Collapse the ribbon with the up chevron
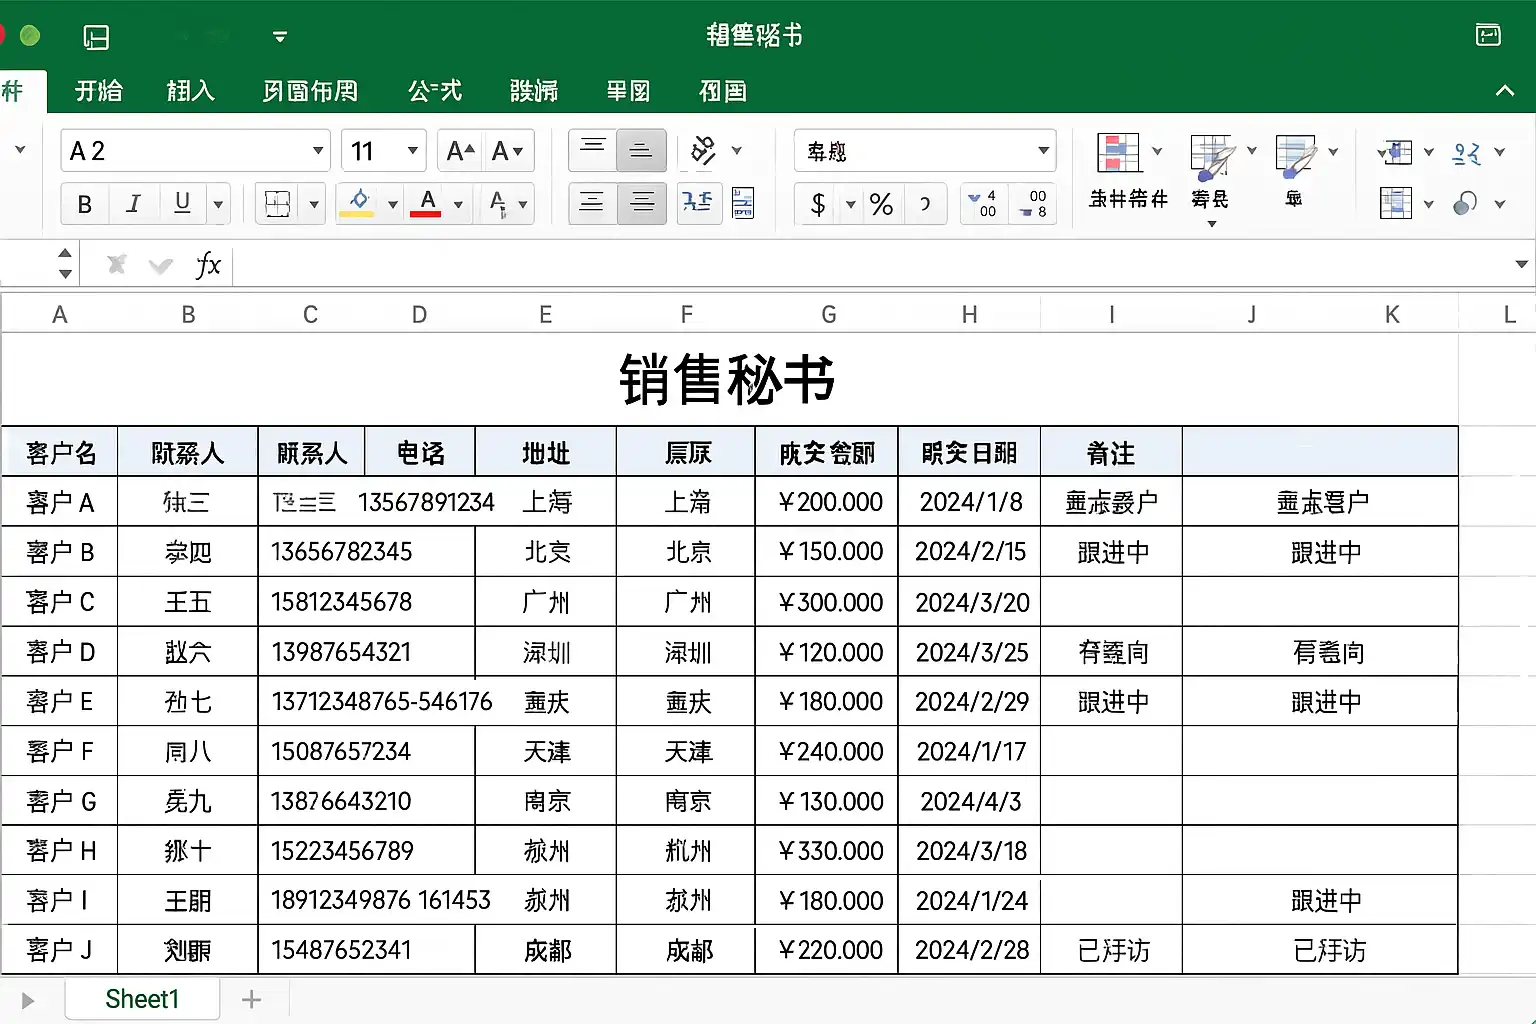 click(1504, 91)
